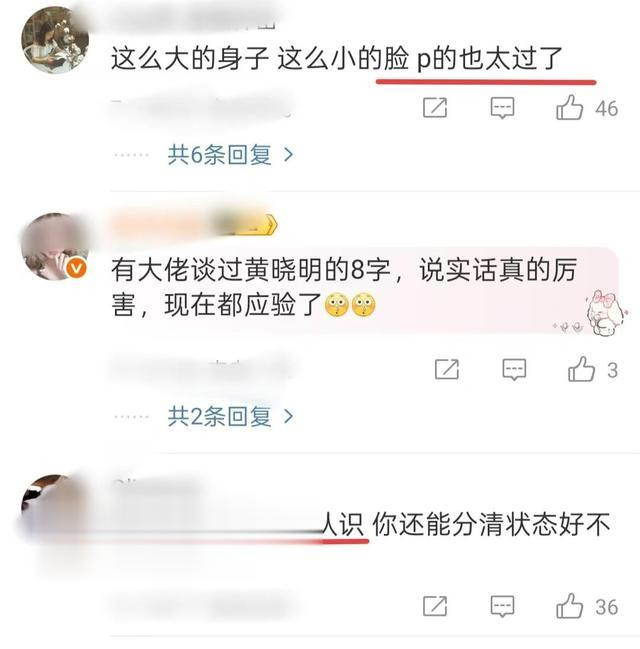Expand 共2条回复 replies

click(x=219, y=416)
